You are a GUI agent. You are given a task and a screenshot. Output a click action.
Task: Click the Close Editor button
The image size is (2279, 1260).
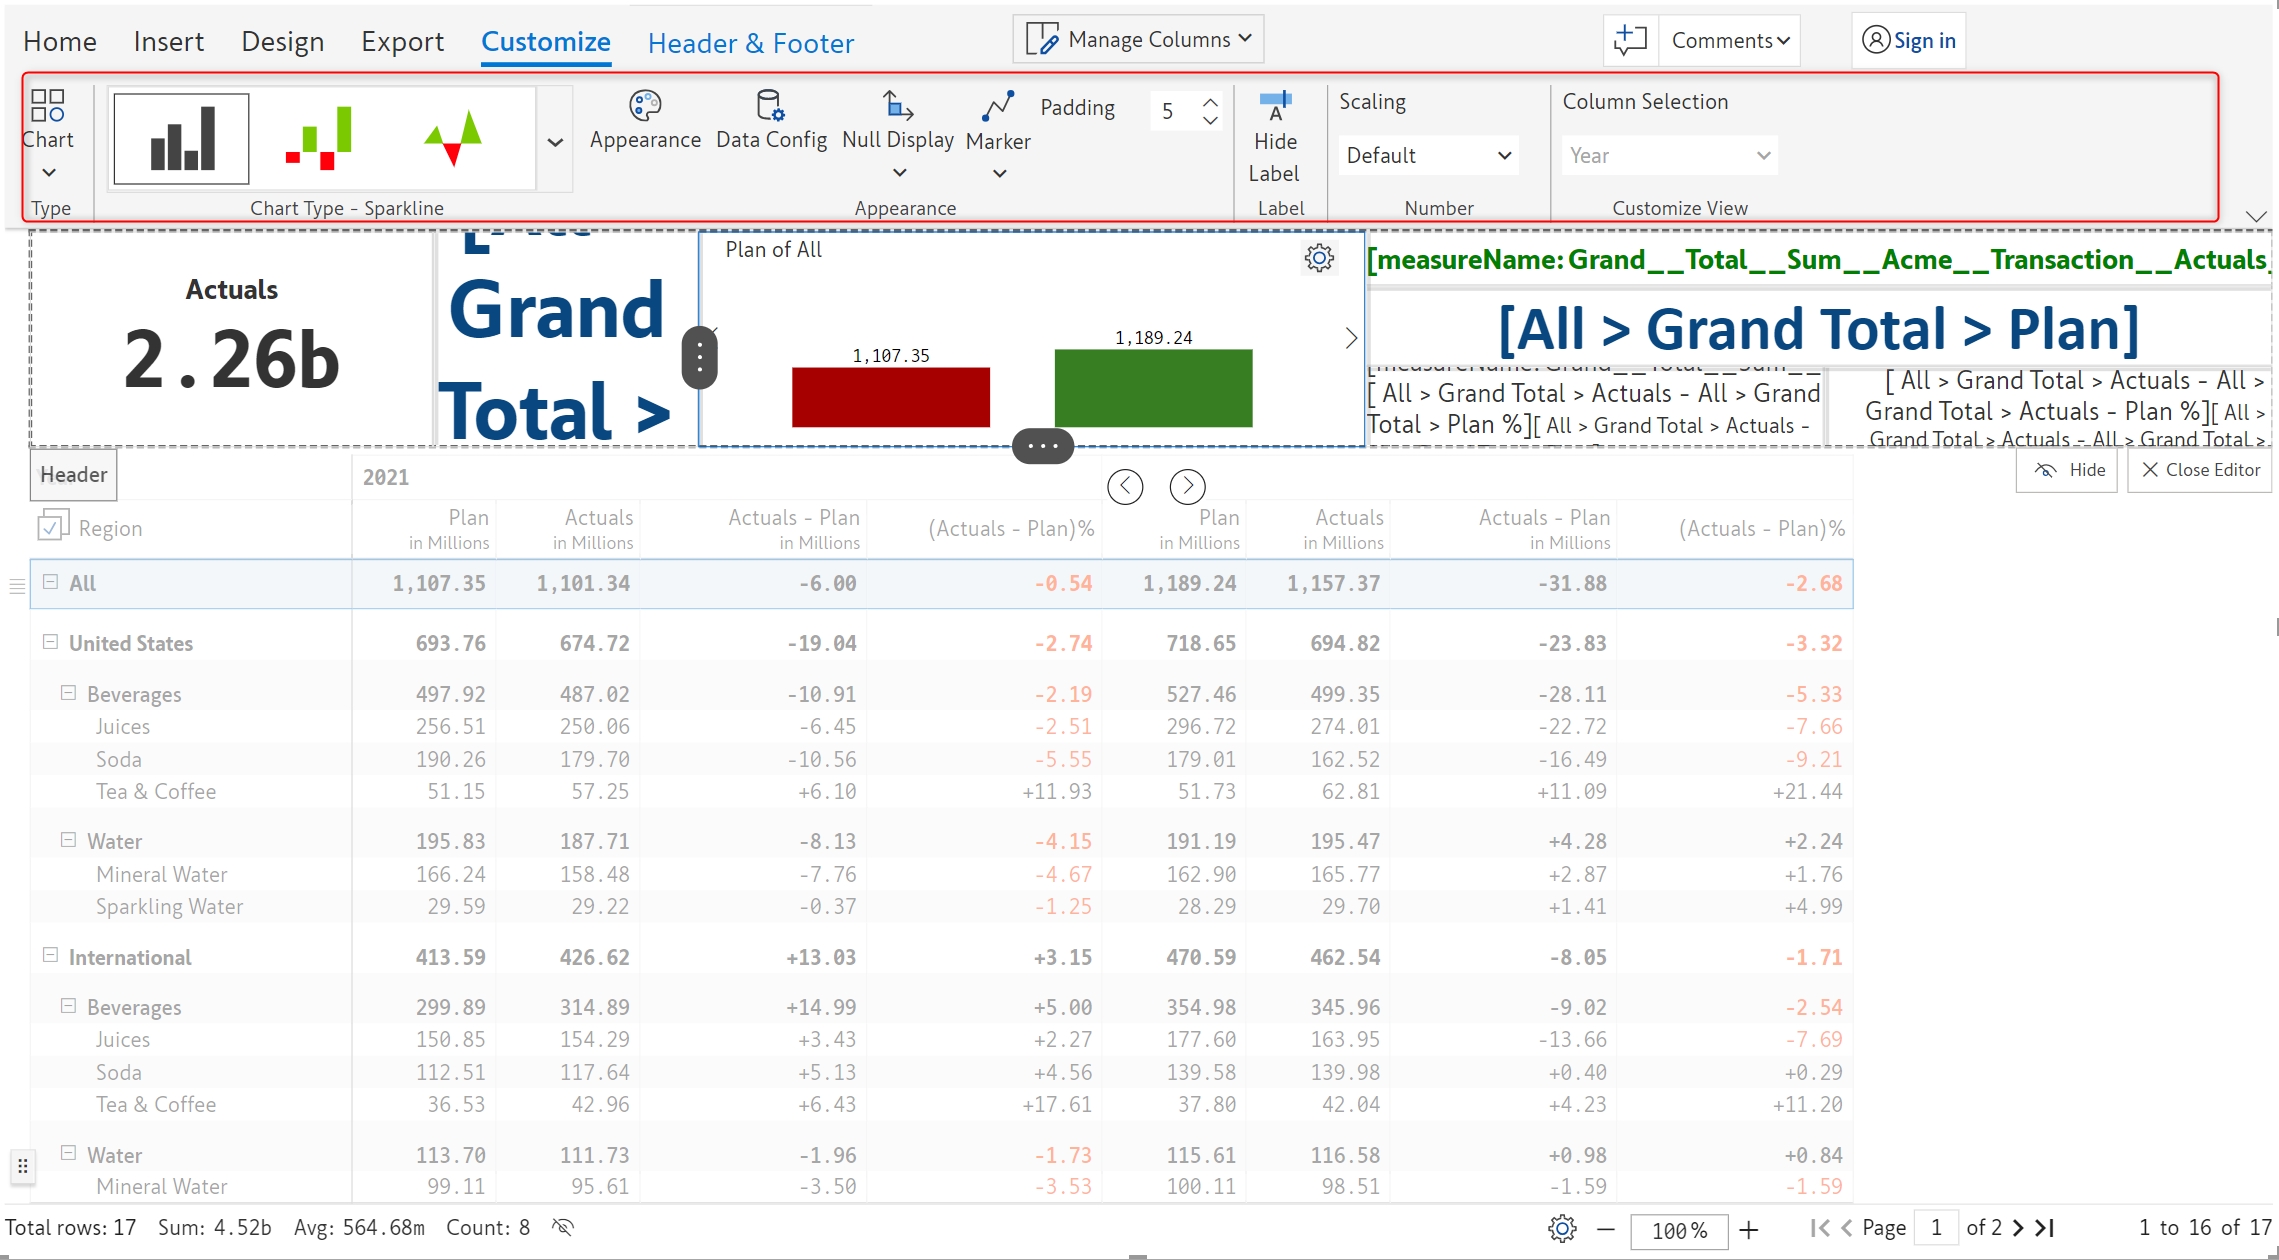[2199, 470]
